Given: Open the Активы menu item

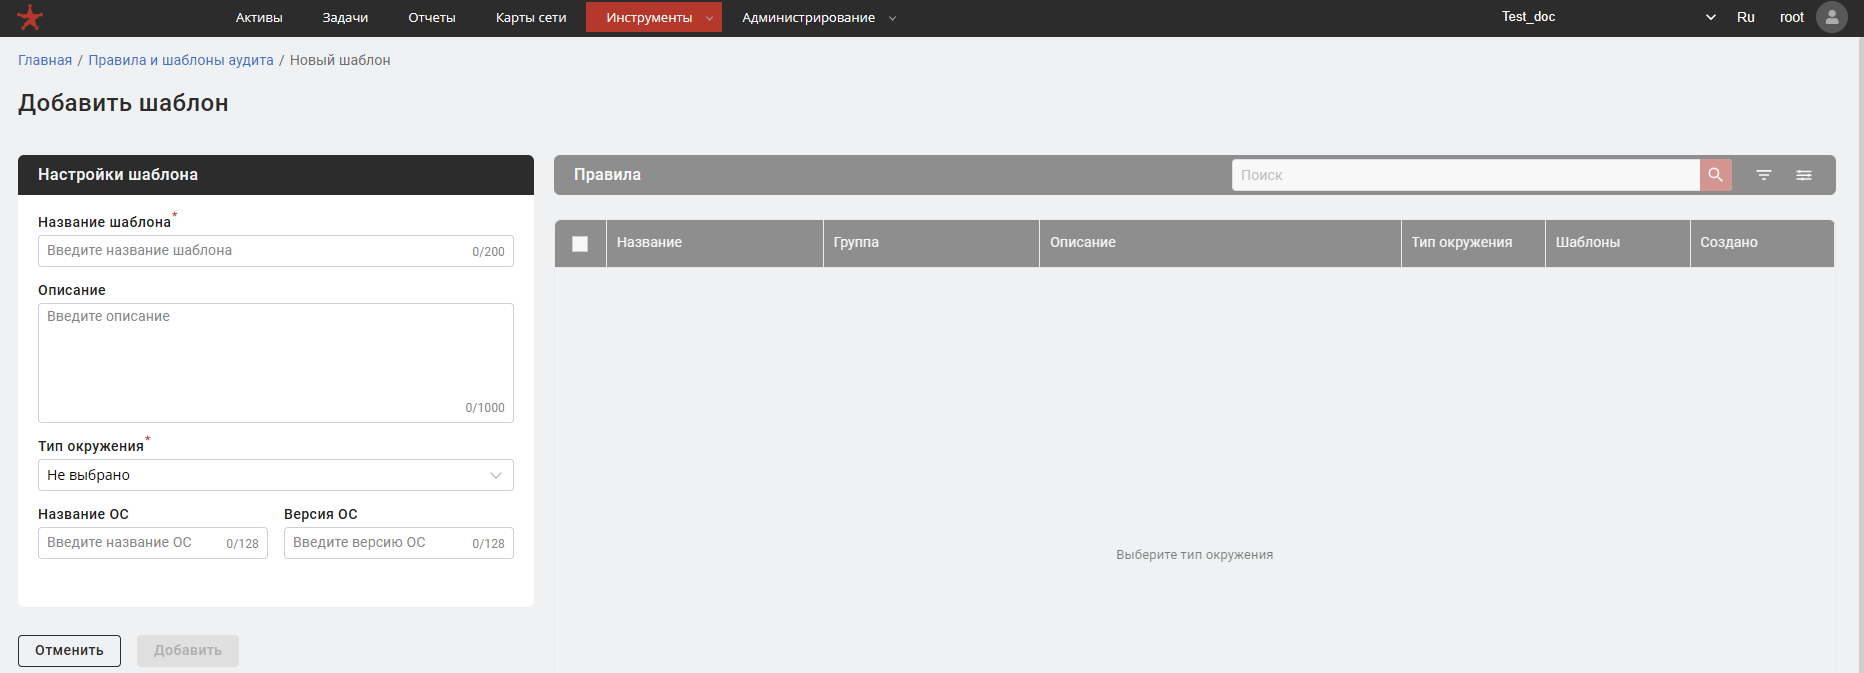Looking at the screenshot, I should (x=259, y=17).
